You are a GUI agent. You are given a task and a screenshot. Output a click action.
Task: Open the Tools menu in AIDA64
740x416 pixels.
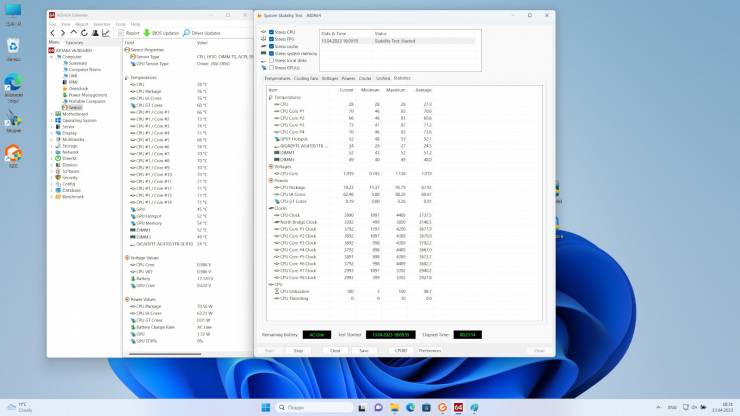point(121,24)
